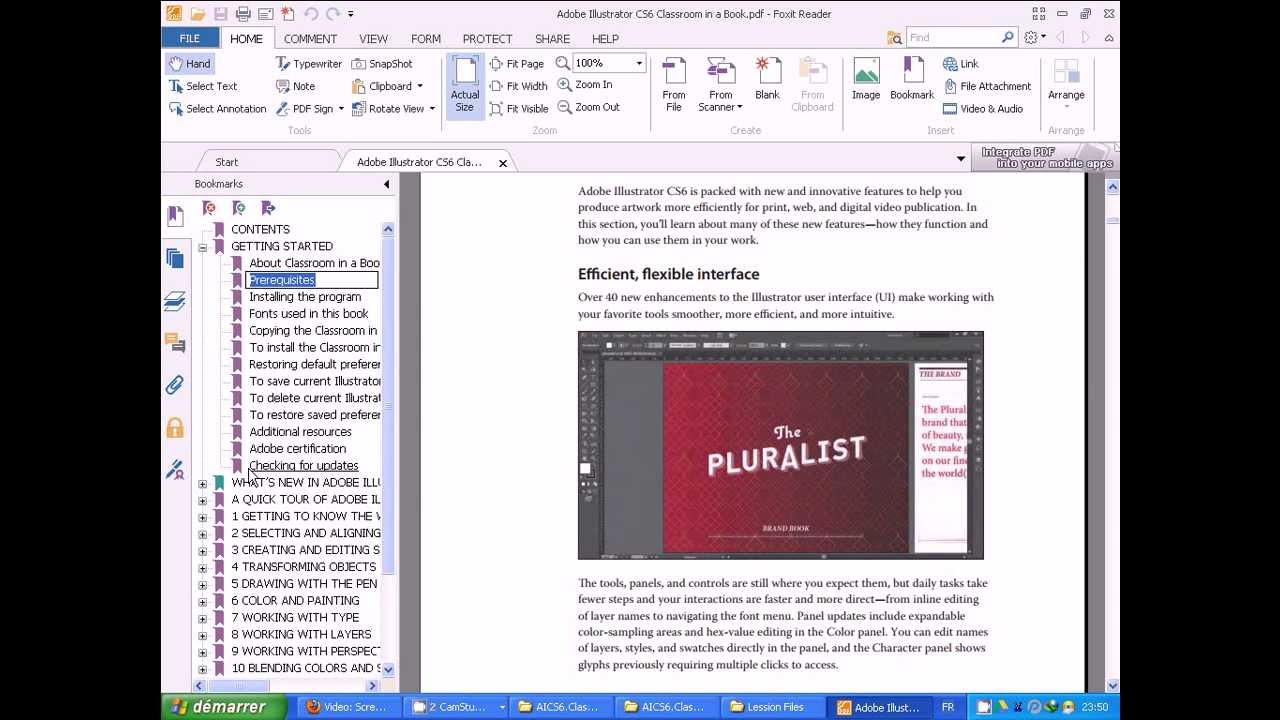Open the Comments panel in sidebar
The width and height of the screenshot is (1280, 720).
(175, 343)
